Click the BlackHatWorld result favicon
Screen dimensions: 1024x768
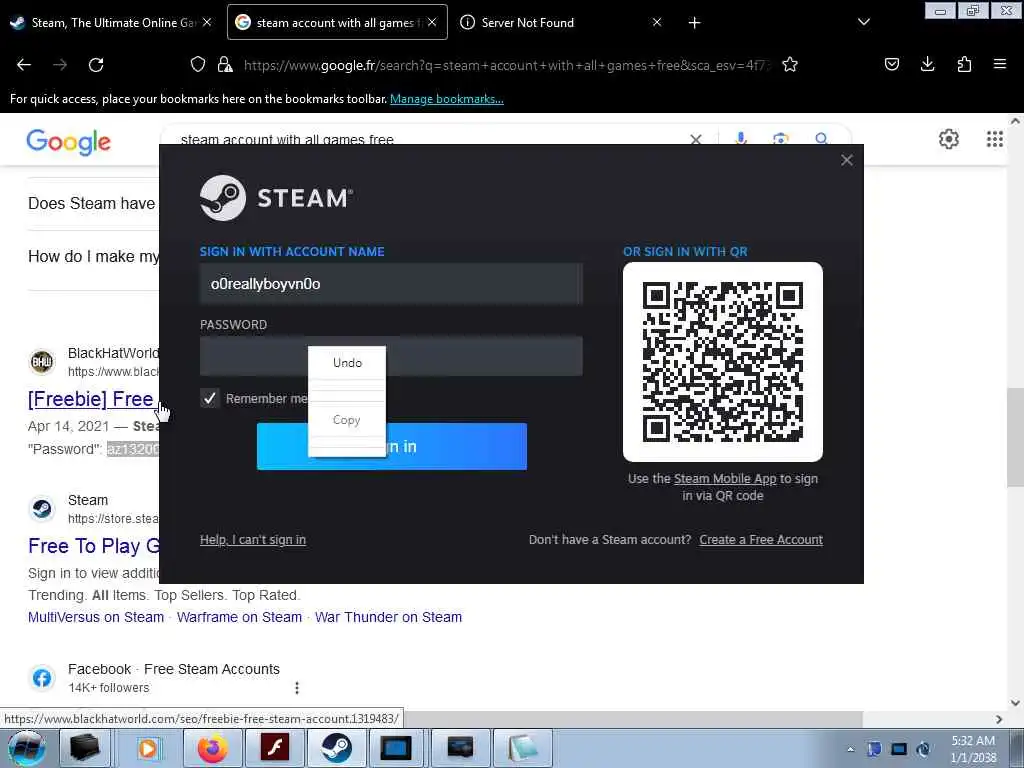(42, 361)
